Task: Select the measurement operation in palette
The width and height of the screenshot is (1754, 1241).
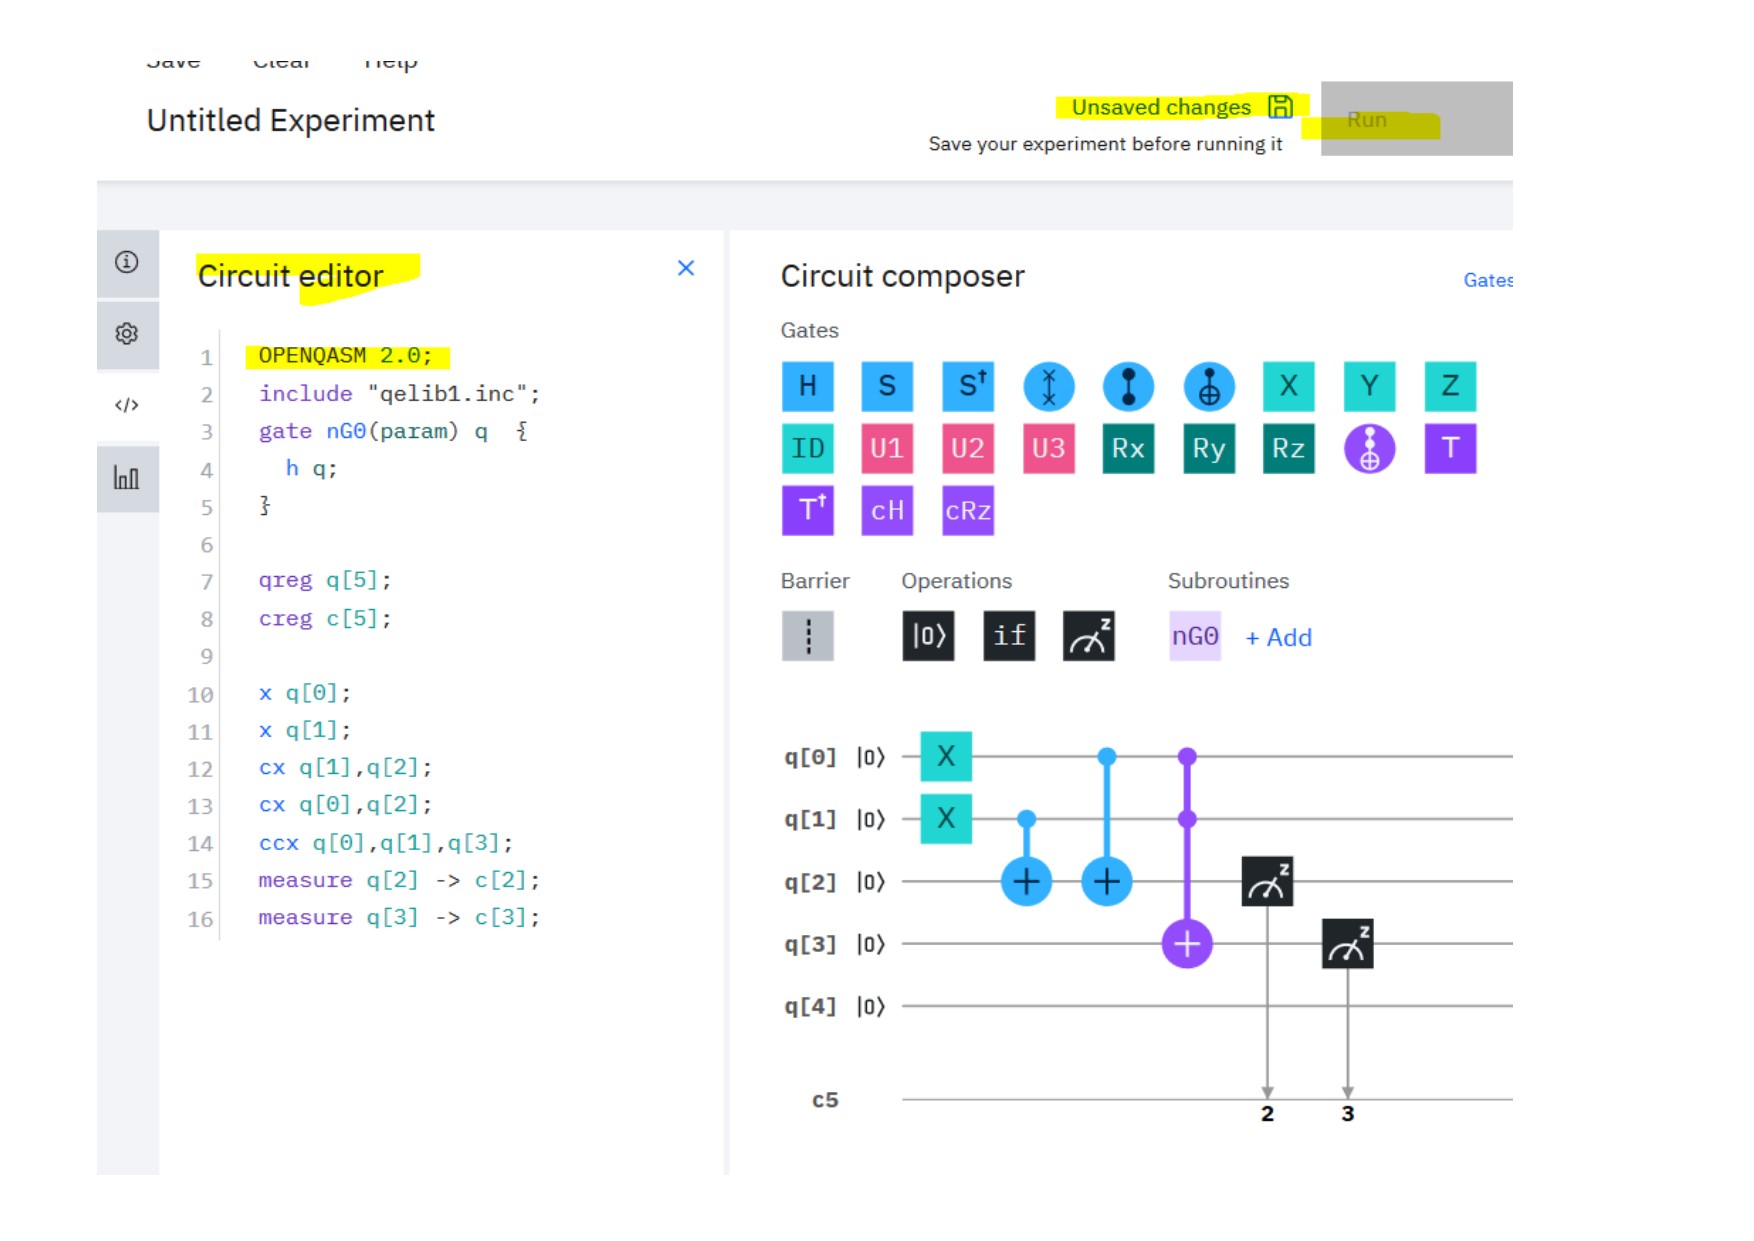Action: (1088, 636)
